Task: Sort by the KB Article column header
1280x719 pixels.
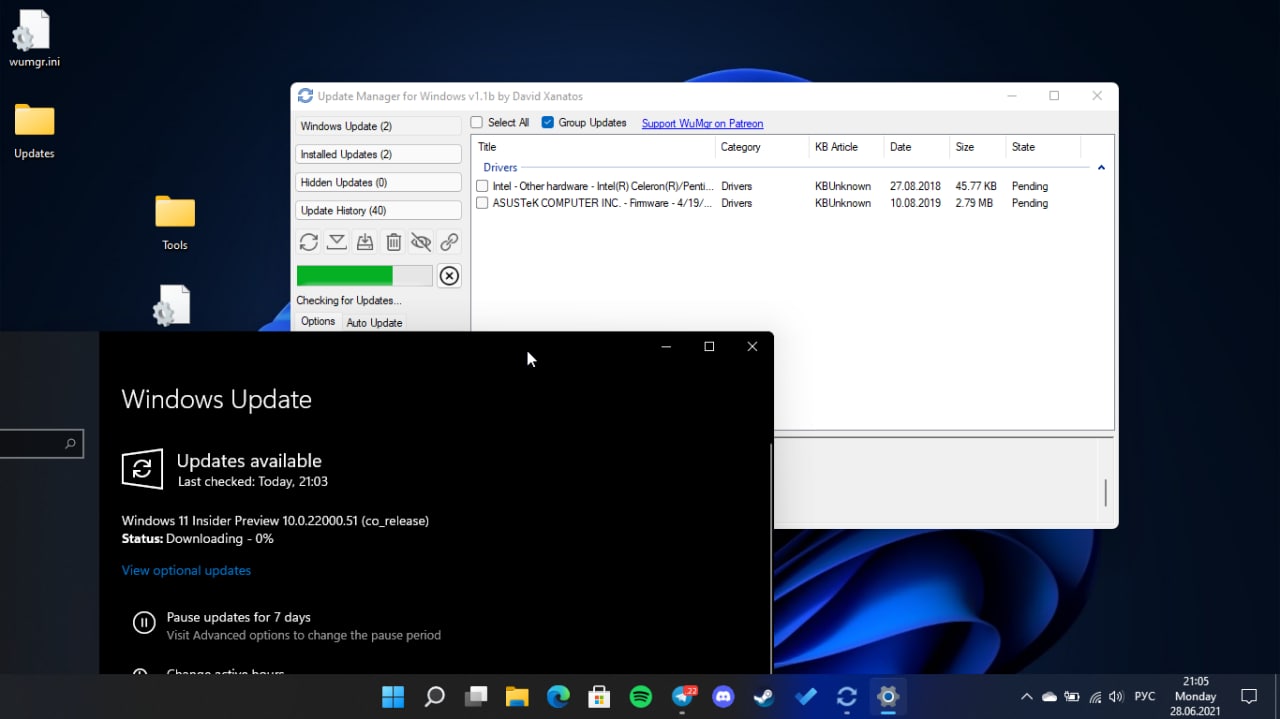Action: click(846, 147)
